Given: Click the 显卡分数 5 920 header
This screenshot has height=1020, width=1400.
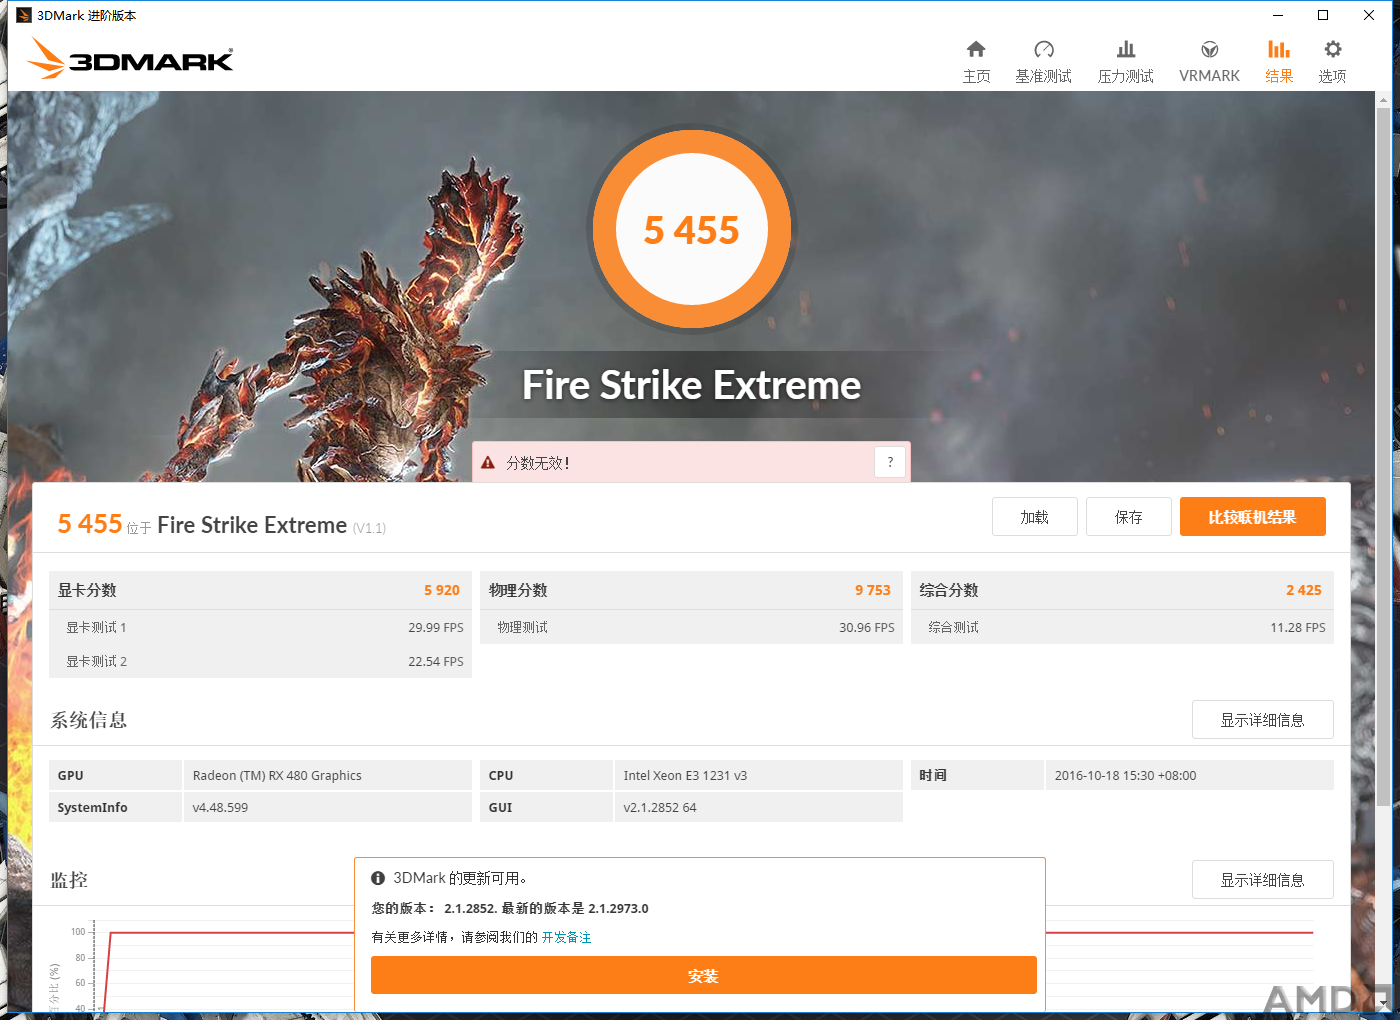Looking at the screenshot, I should tap(260, 590).
